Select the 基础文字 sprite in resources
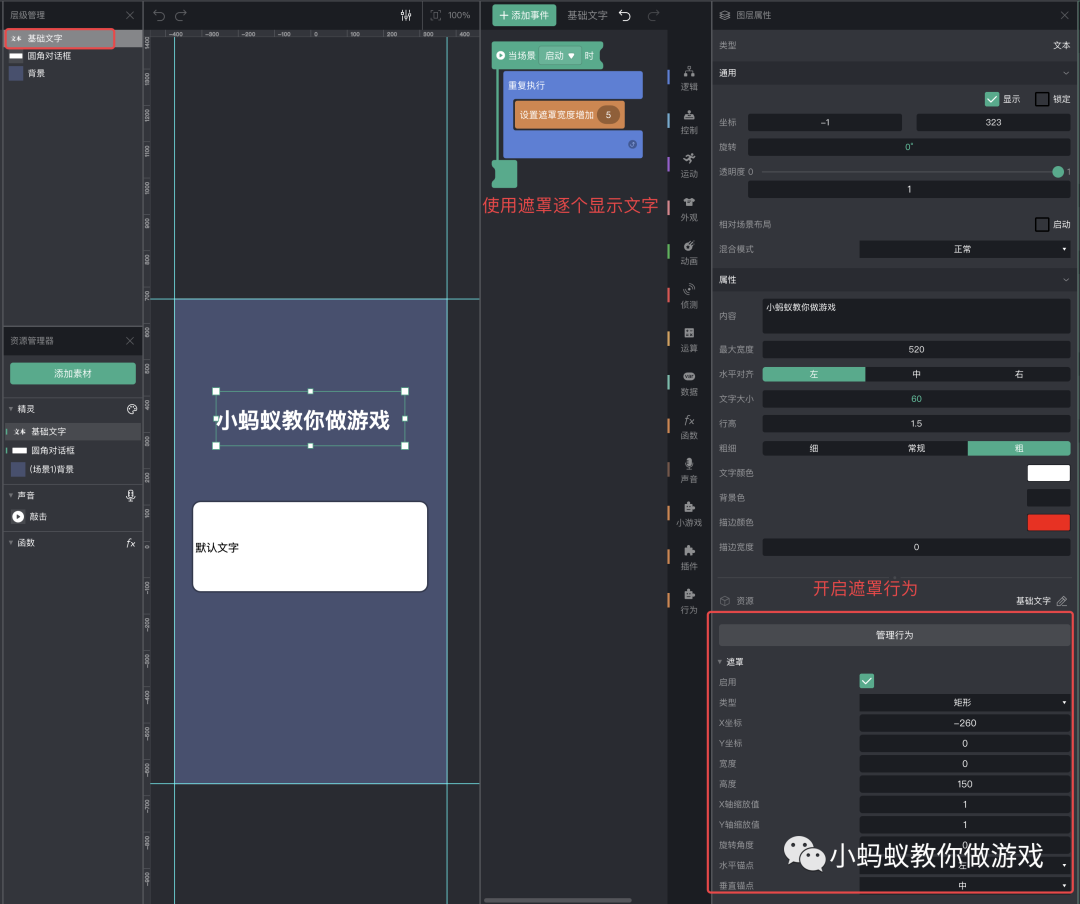1080x904 pixels. tap(72, 431)
